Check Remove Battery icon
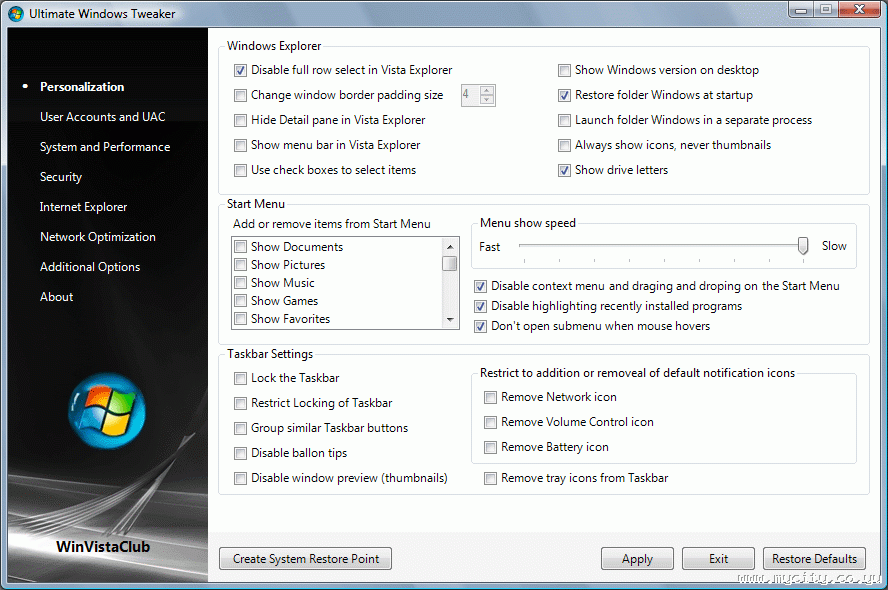Screen dimensions: 888x590 tap(490, 447)
